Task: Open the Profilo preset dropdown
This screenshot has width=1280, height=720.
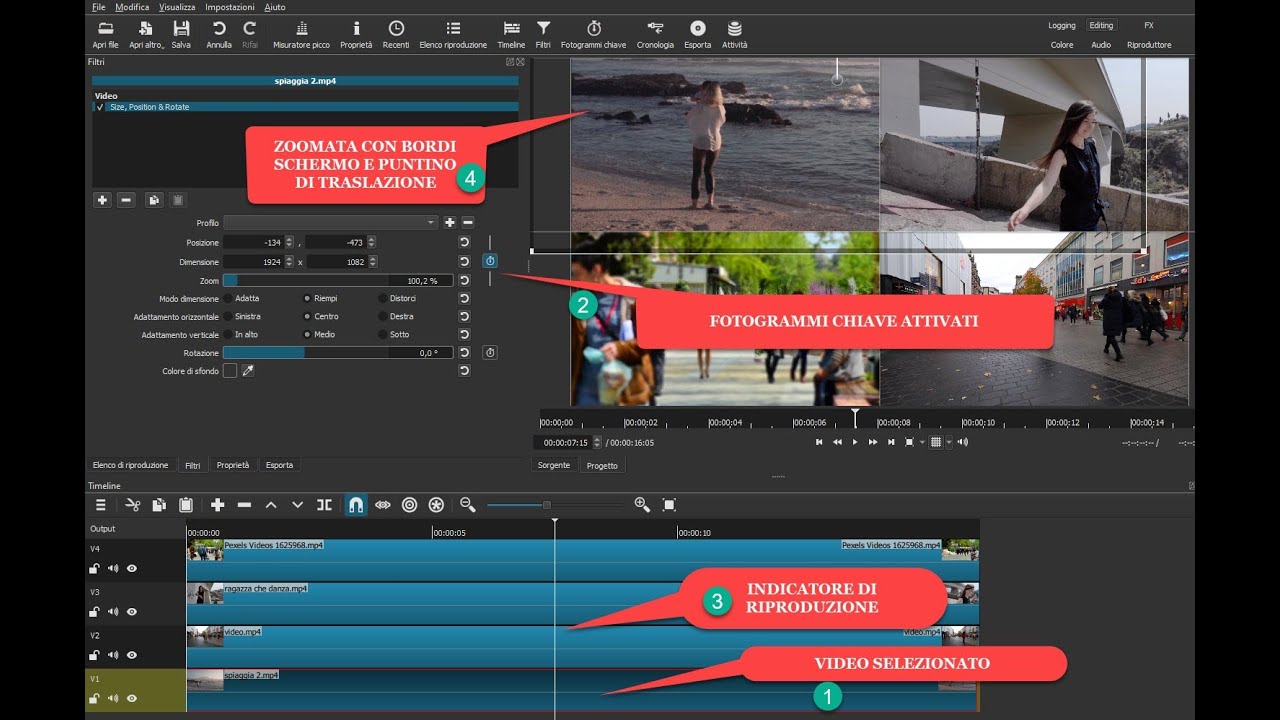Action: (x=331, y=222)
